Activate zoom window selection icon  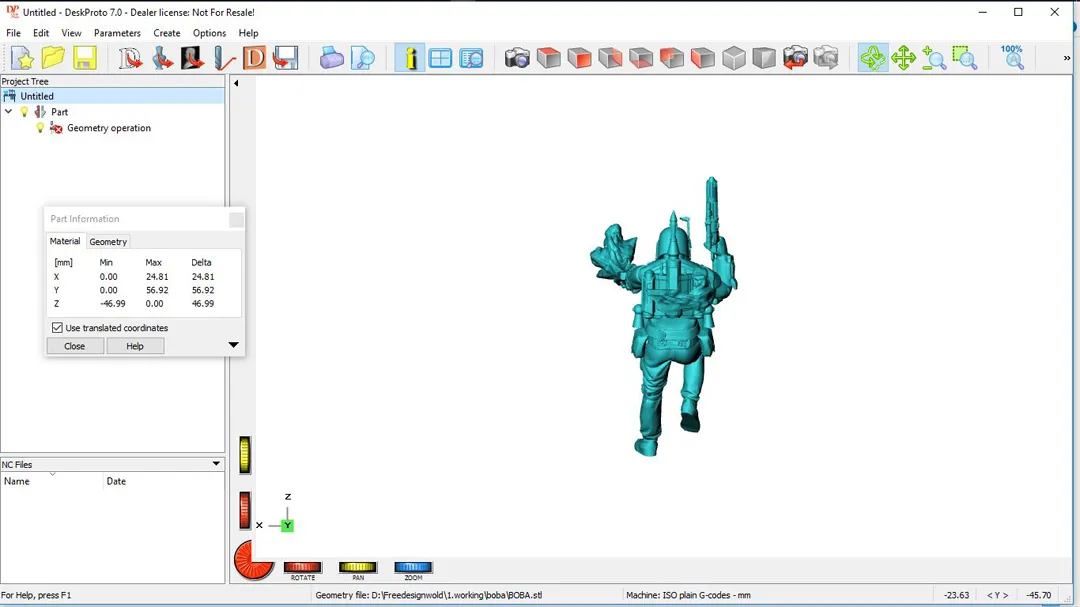pyautogui.click(x=965, y=59)
